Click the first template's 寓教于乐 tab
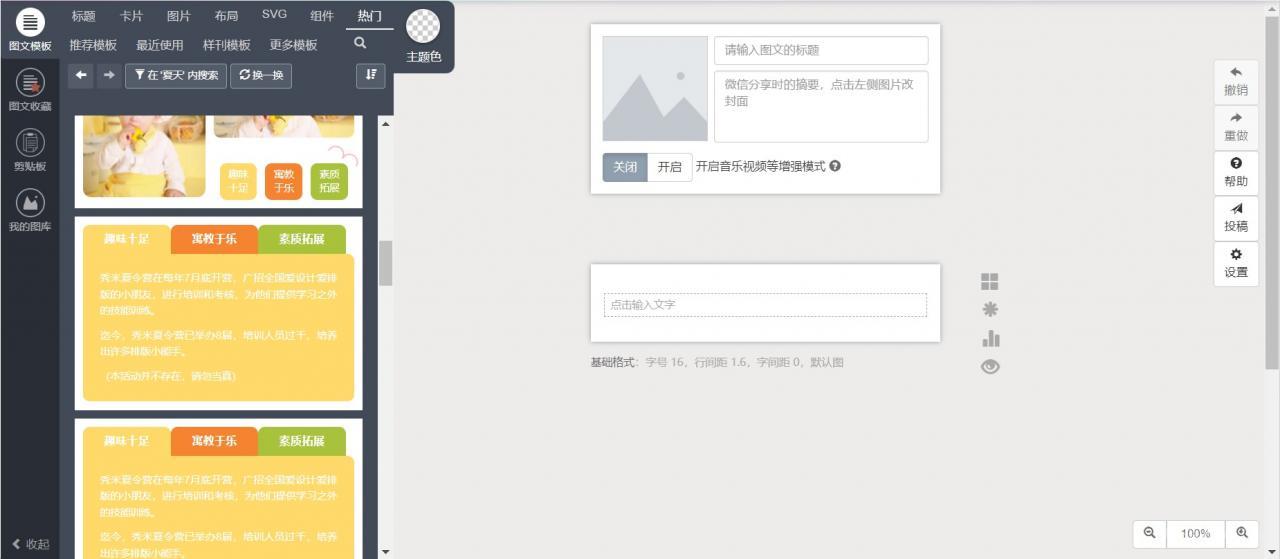1280x559 pixels. click(x=214, y=239)
